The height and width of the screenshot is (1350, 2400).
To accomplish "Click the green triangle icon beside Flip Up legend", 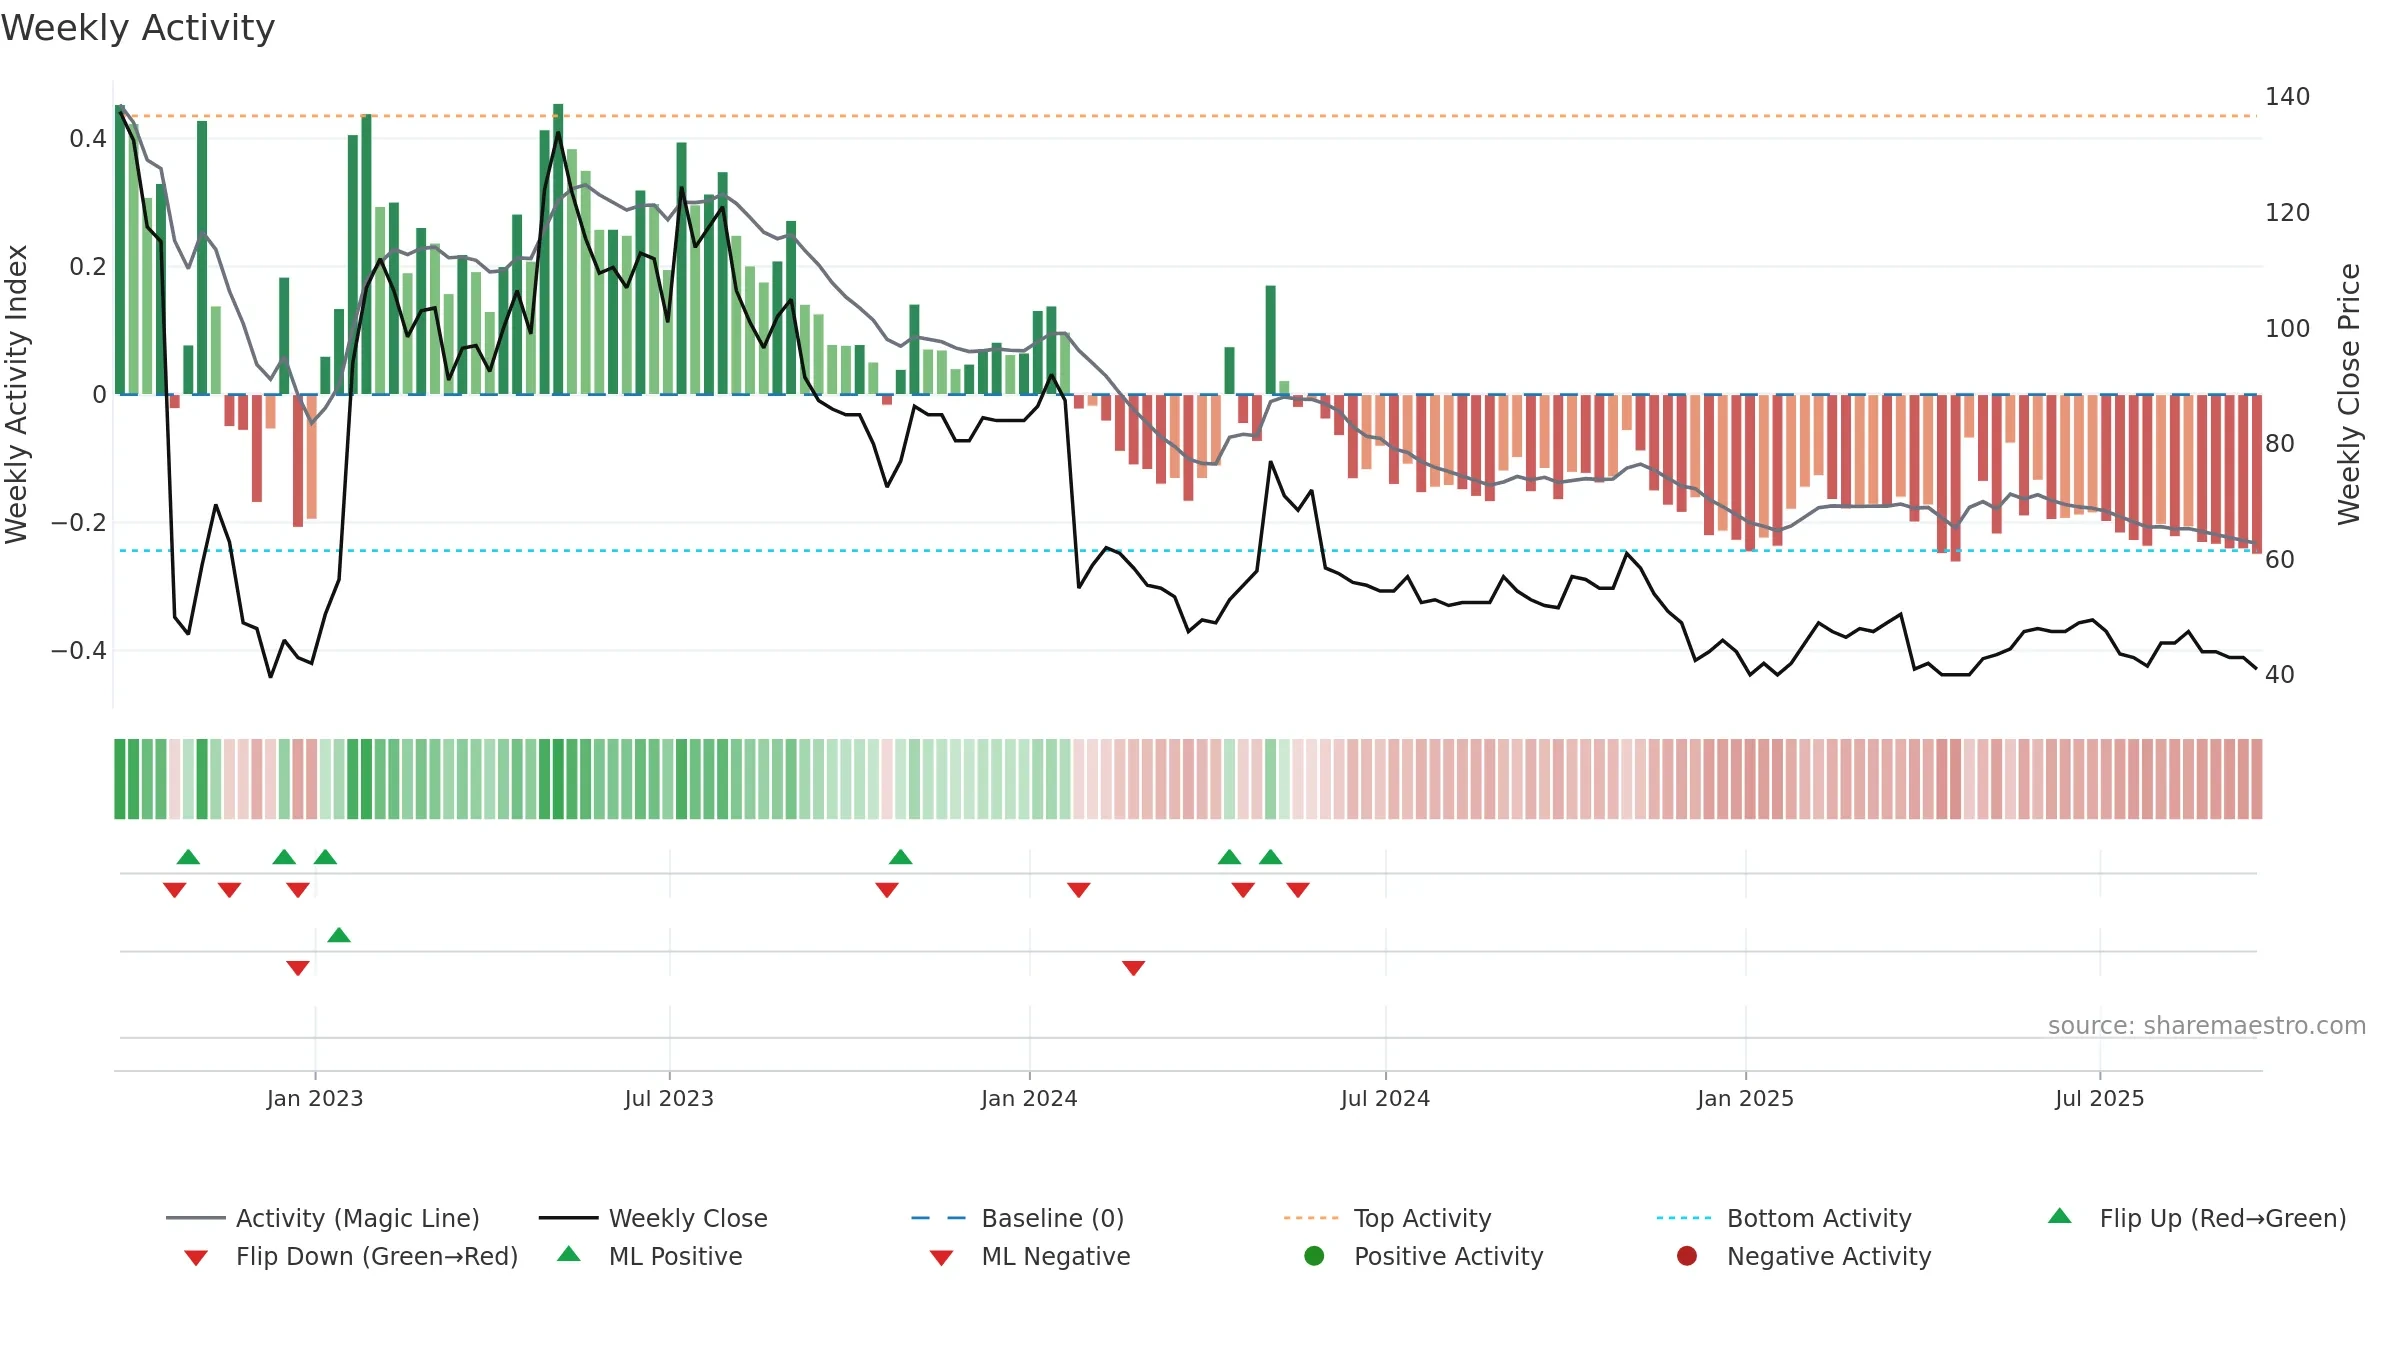I will 2060,1216.
